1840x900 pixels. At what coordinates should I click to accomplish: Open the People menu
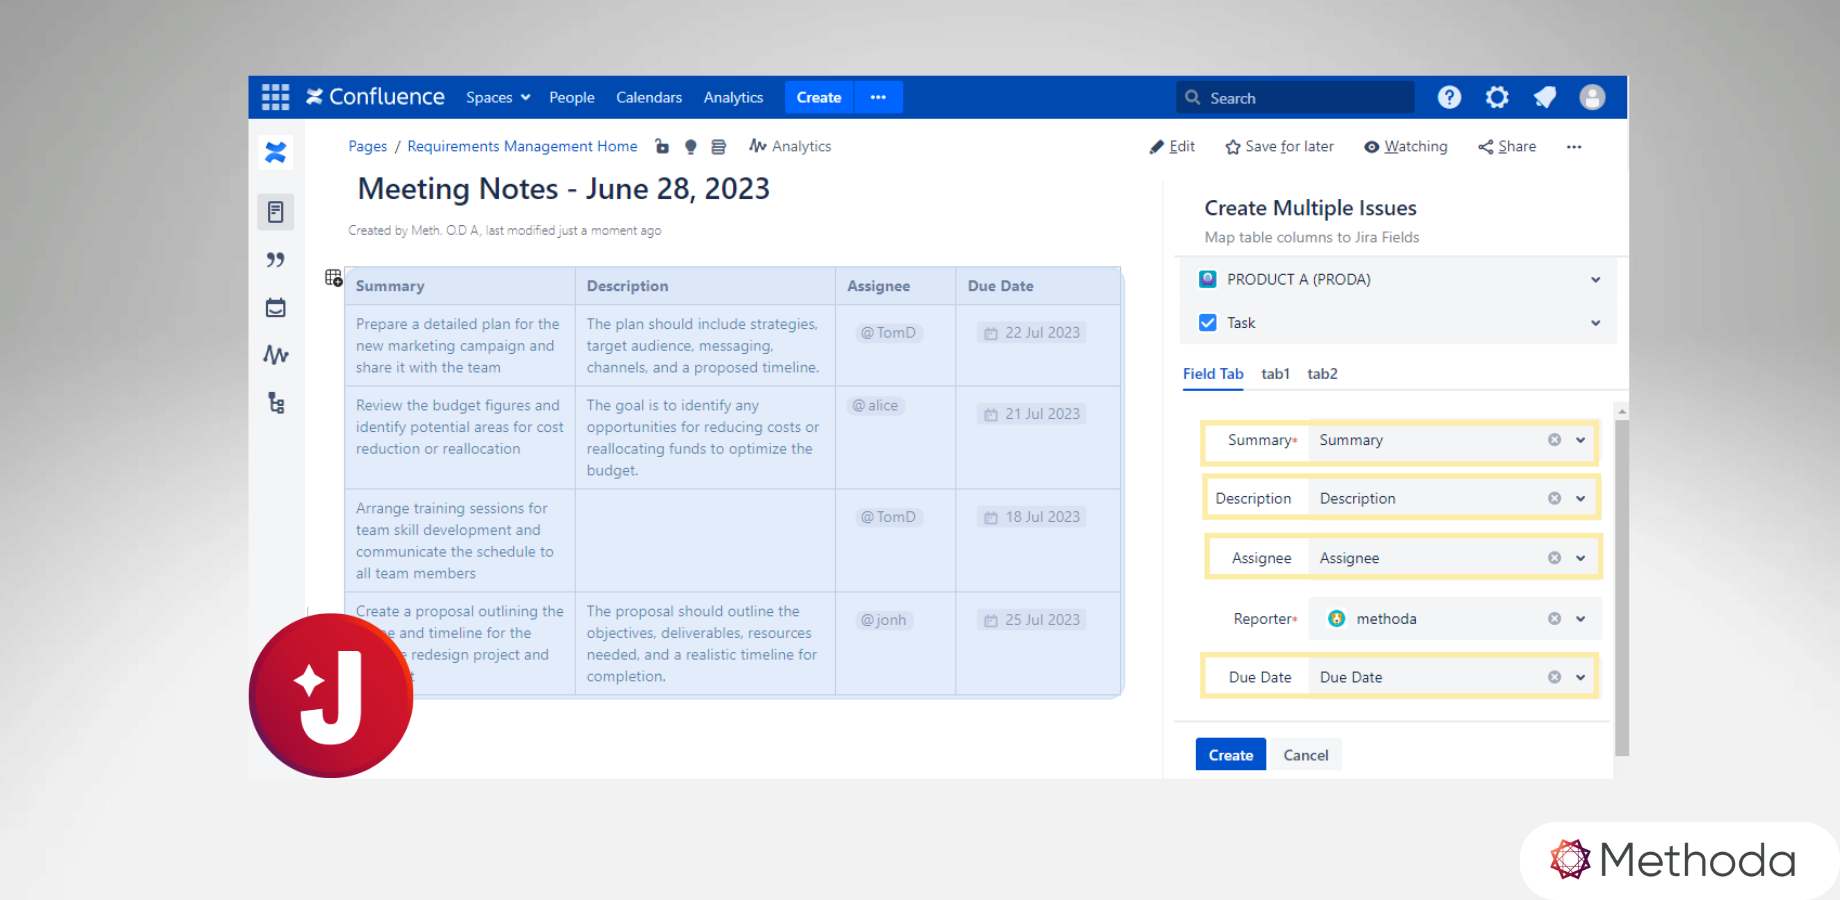pyautogui.click(x=572, y=98)
